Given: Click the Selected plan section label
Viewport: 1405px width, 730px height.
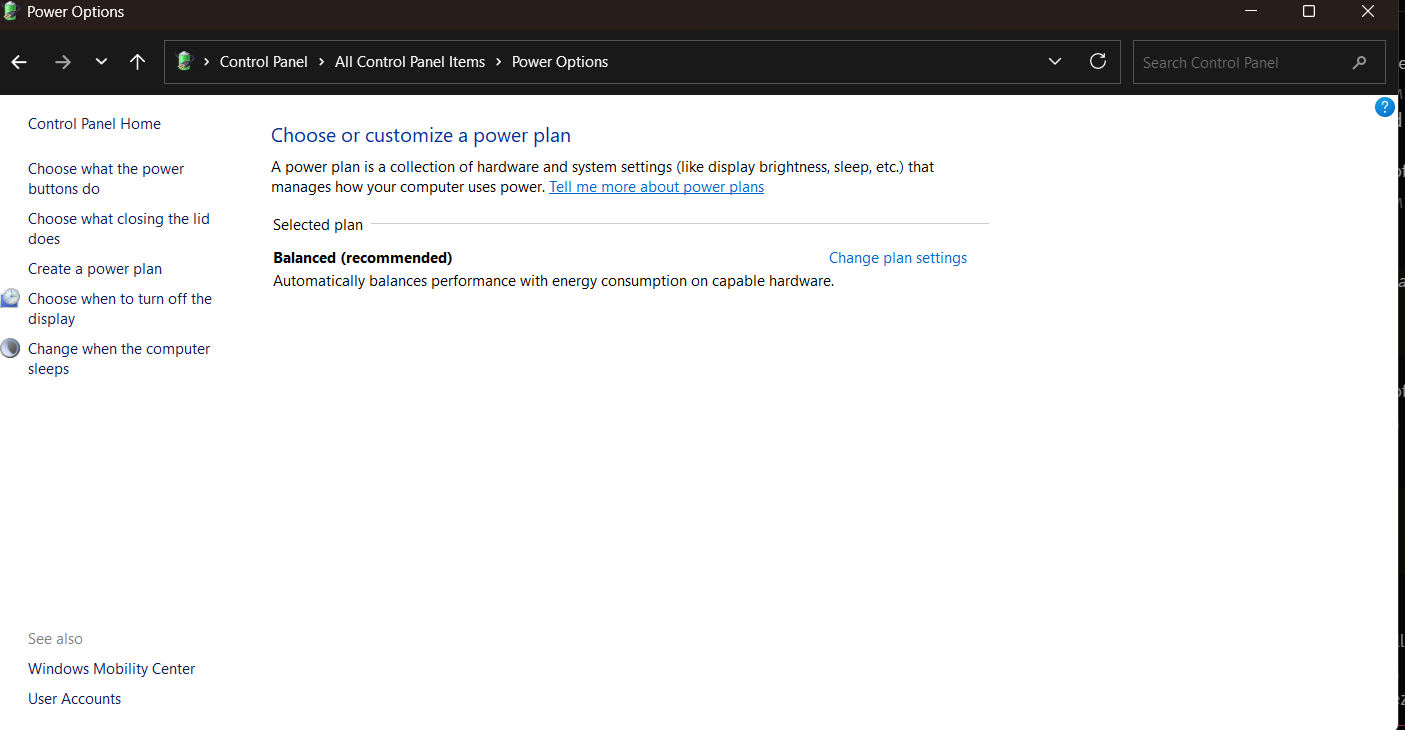Looking at the screenshot, I should pyautogui.click(x=318, y=225).
